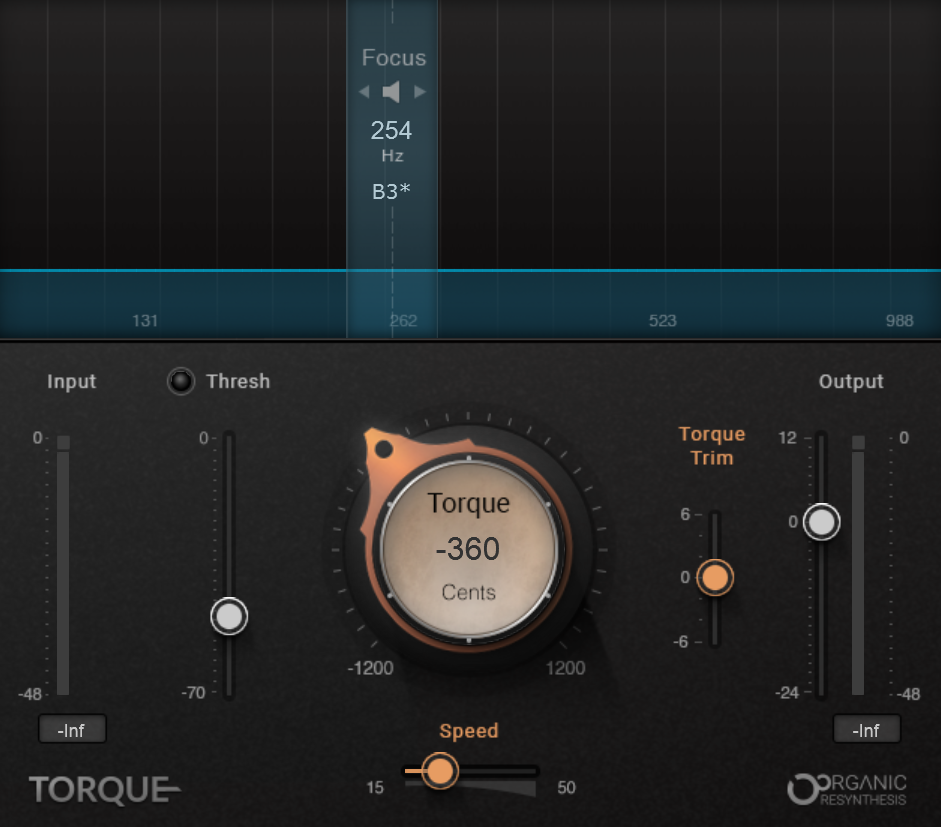Click the 262 frequency marker

(x=403, y=320)
